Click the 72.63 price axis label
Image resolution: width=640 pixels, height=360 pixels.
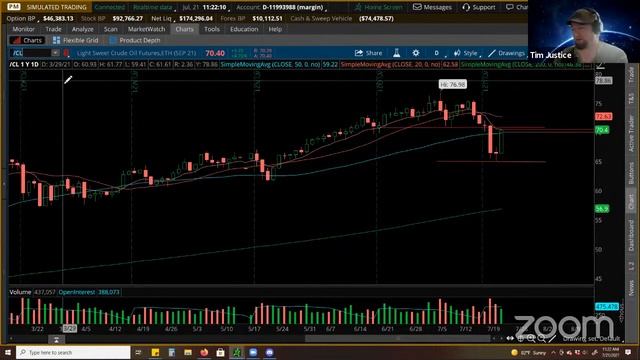pos(603,117)
